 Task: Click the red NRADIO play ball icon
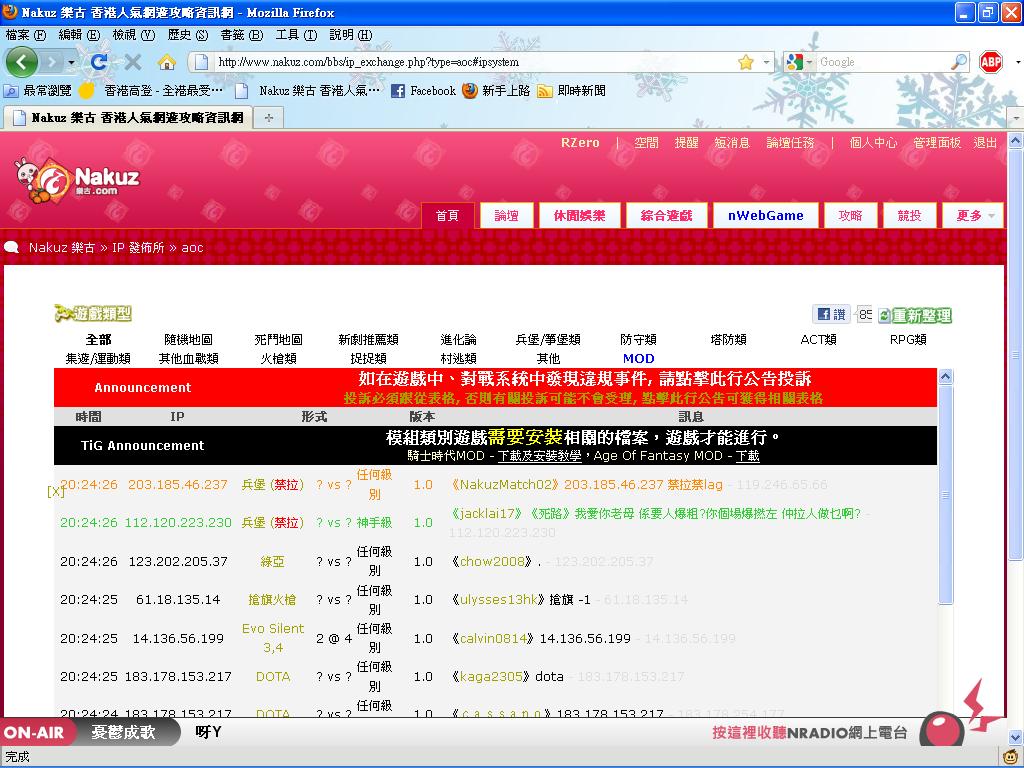[942, 729]
